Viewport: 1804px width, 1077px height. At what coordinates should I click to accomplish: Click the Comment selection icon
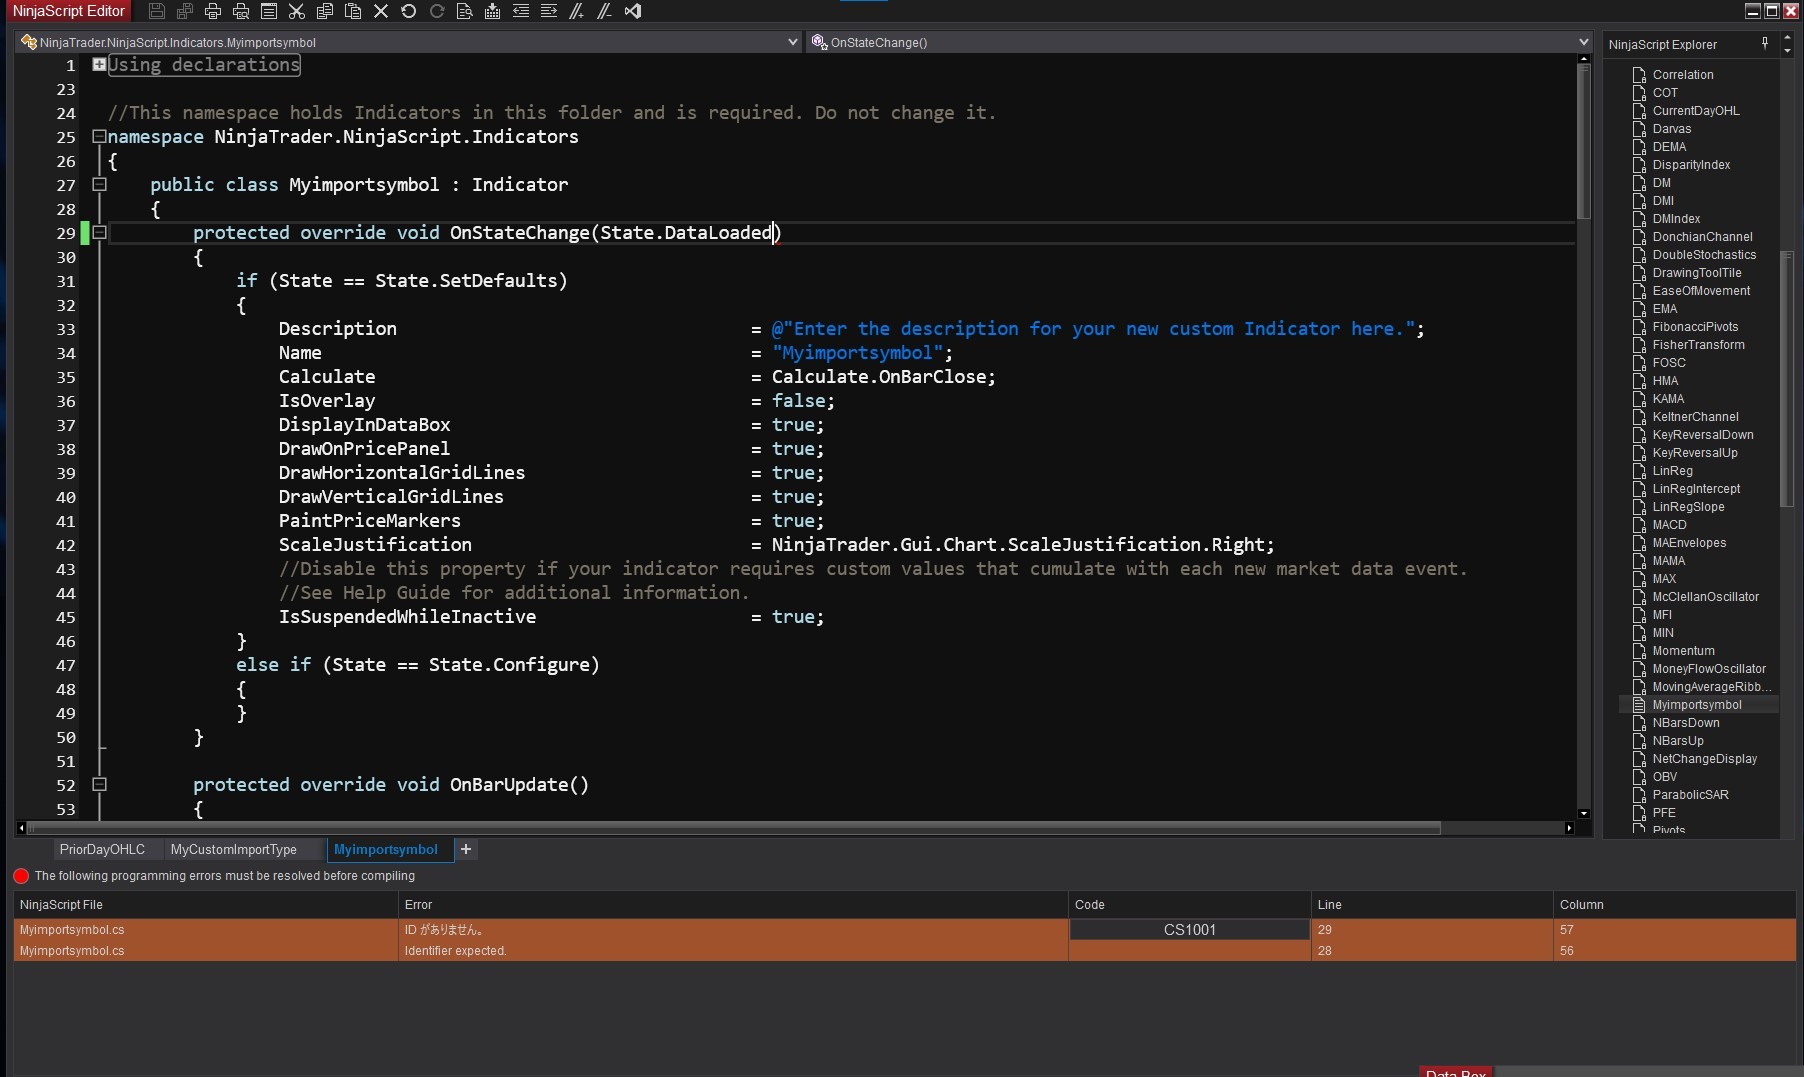(576, 11)
